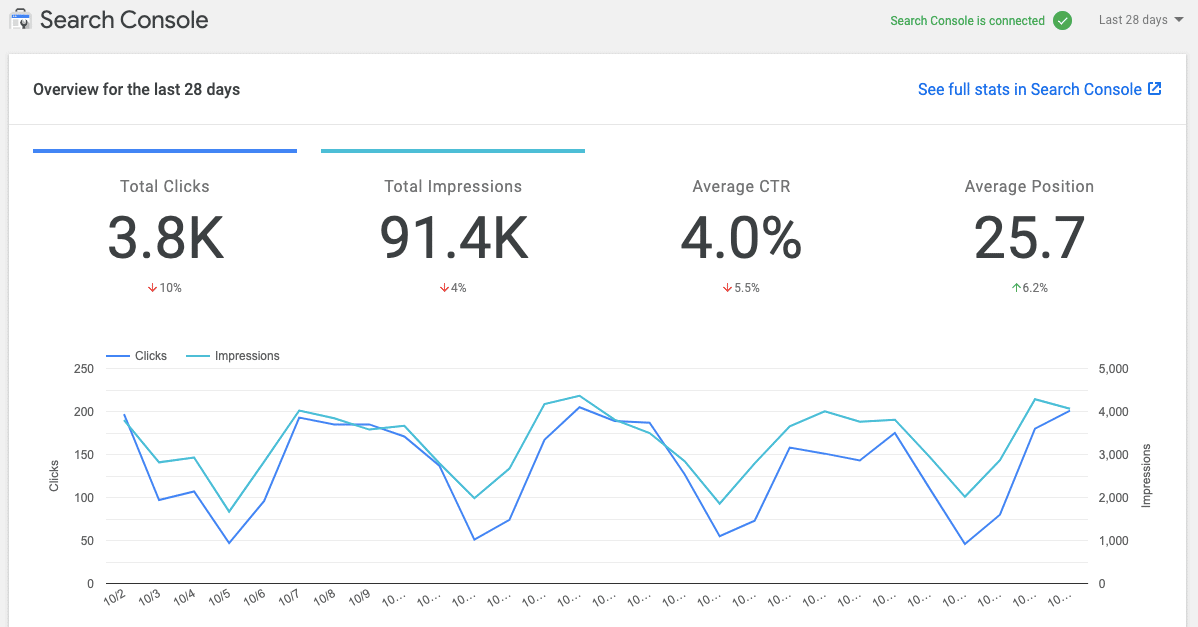Click the 10/4 date label on chart axis
The image size is (1198, 627).
point(184,598)
